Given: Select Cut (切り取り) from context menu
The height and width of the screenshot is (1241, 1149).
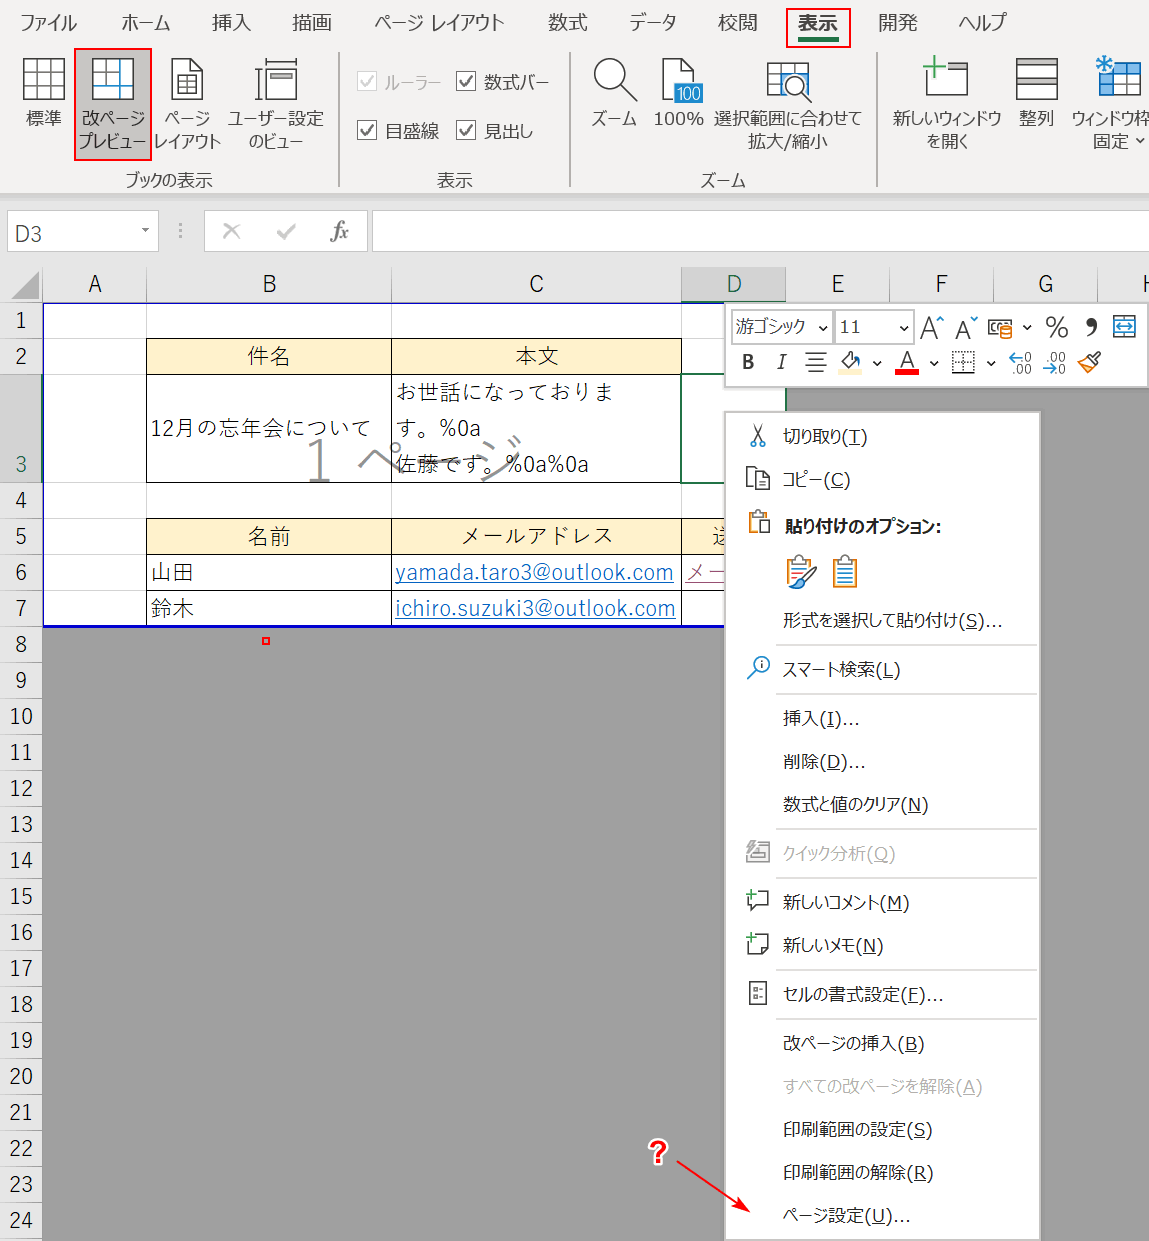Looking at the screenshot, I should pyautogui.click(x=882, y=437).
